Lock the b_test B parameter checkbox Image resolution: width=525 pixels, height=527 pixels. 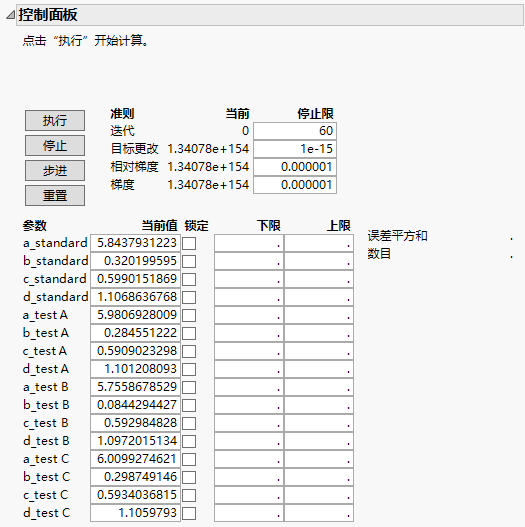189,405
